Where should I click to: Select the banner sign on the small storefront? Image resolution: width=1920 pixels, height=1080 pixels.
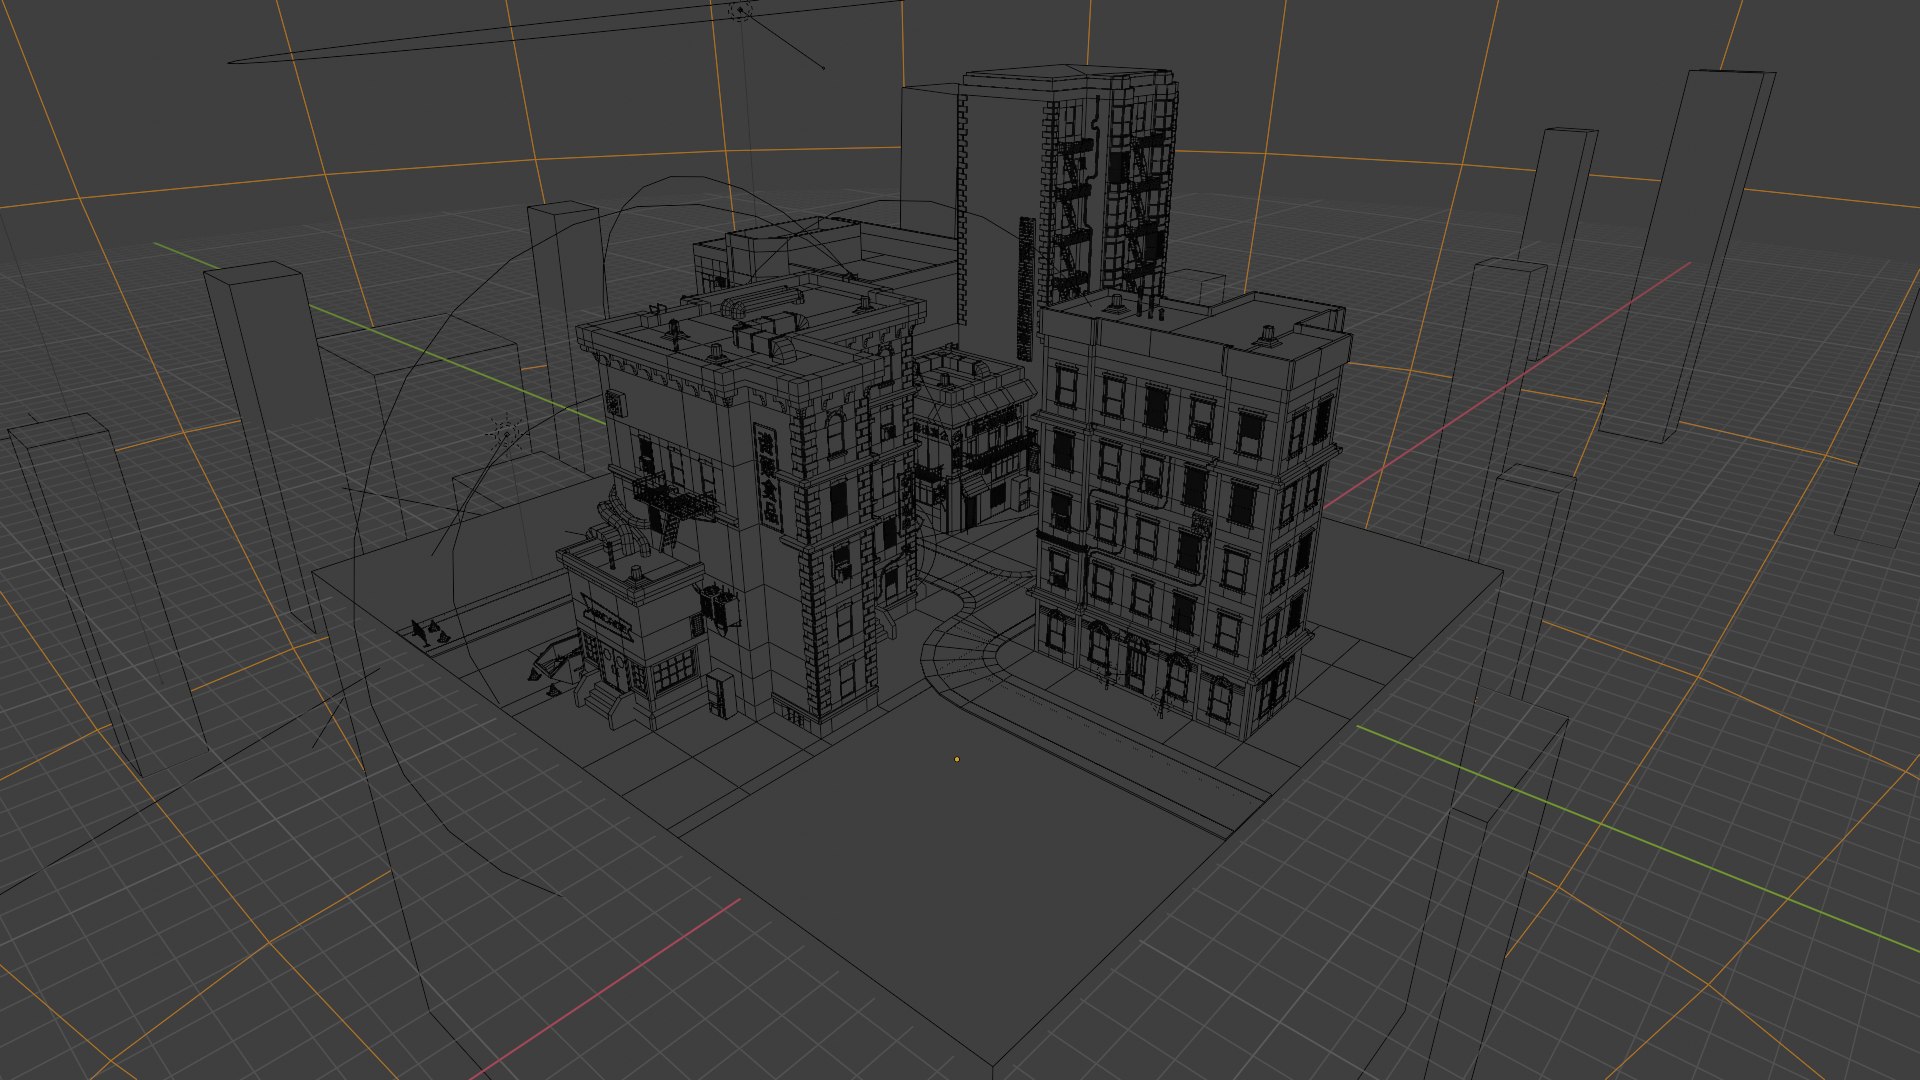pyautogui.click(x=608, y=617)
